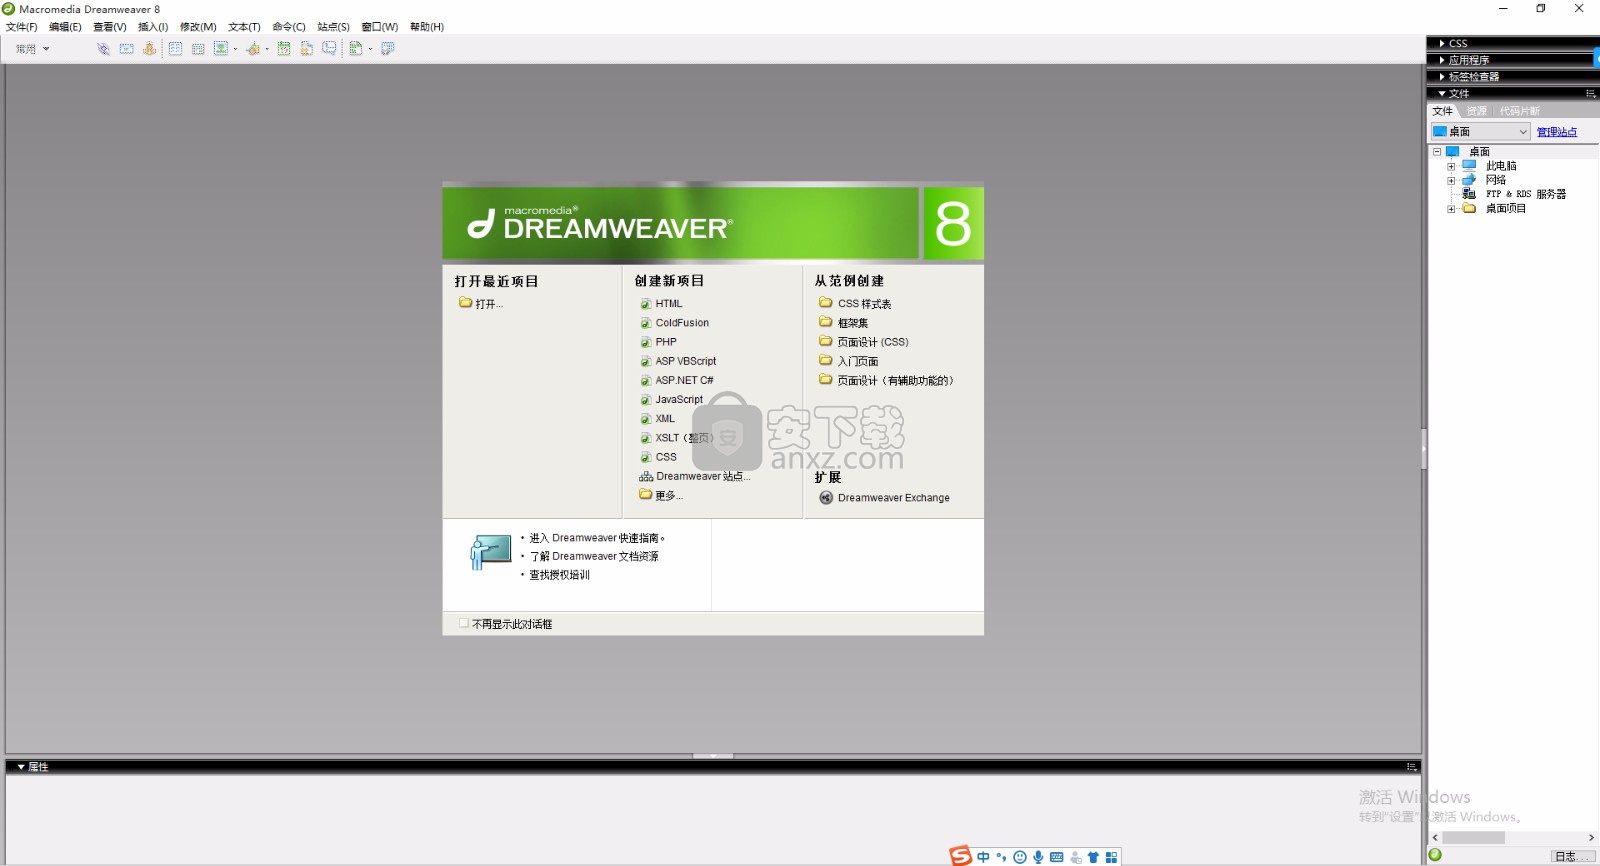This screenshot has width=1600, height=866.
Task: Open the Templates icon dropdown arrow
Action: [370, 49]
